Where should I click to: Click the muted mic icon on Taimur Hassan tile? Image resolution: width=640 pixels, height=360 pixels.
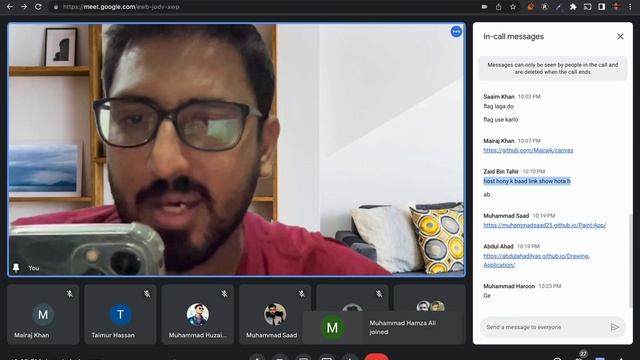(x=147, y=293)
